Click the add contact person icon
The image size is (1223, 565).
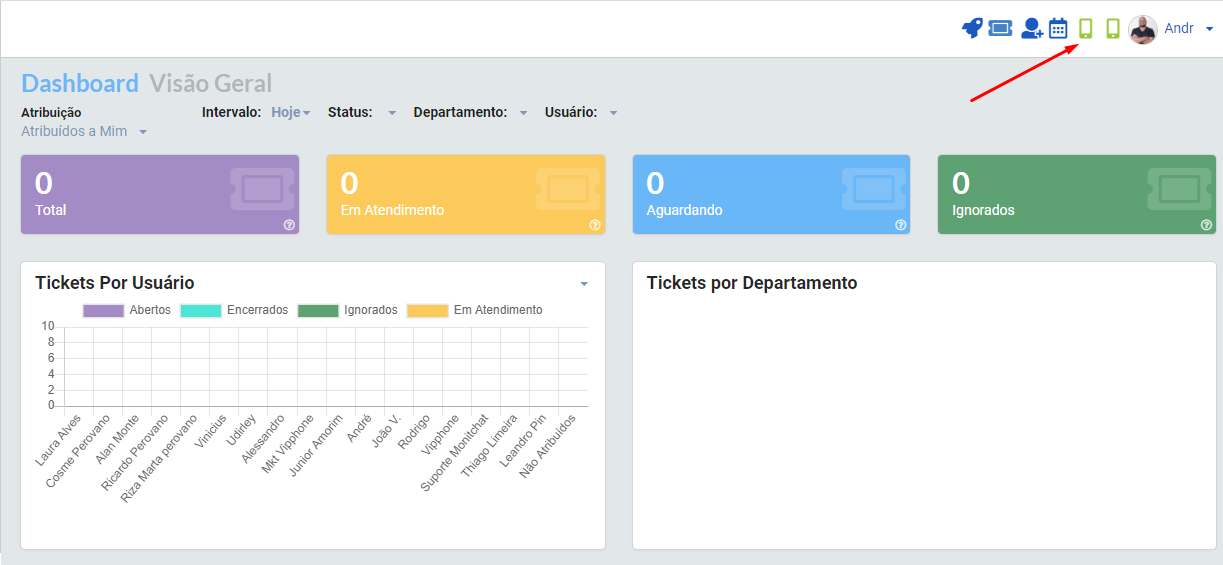tap(1032, 28)
